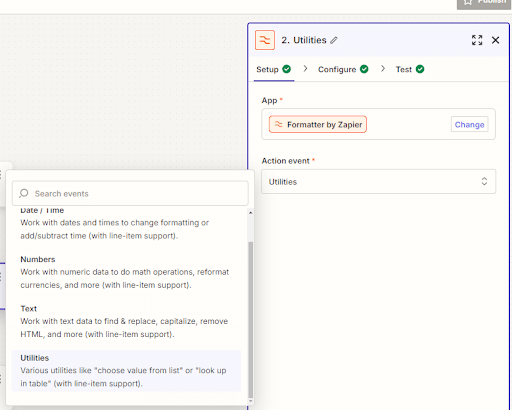Click the event list scrollbar thumb
The image size is (512, 410).
pos(251,320)
